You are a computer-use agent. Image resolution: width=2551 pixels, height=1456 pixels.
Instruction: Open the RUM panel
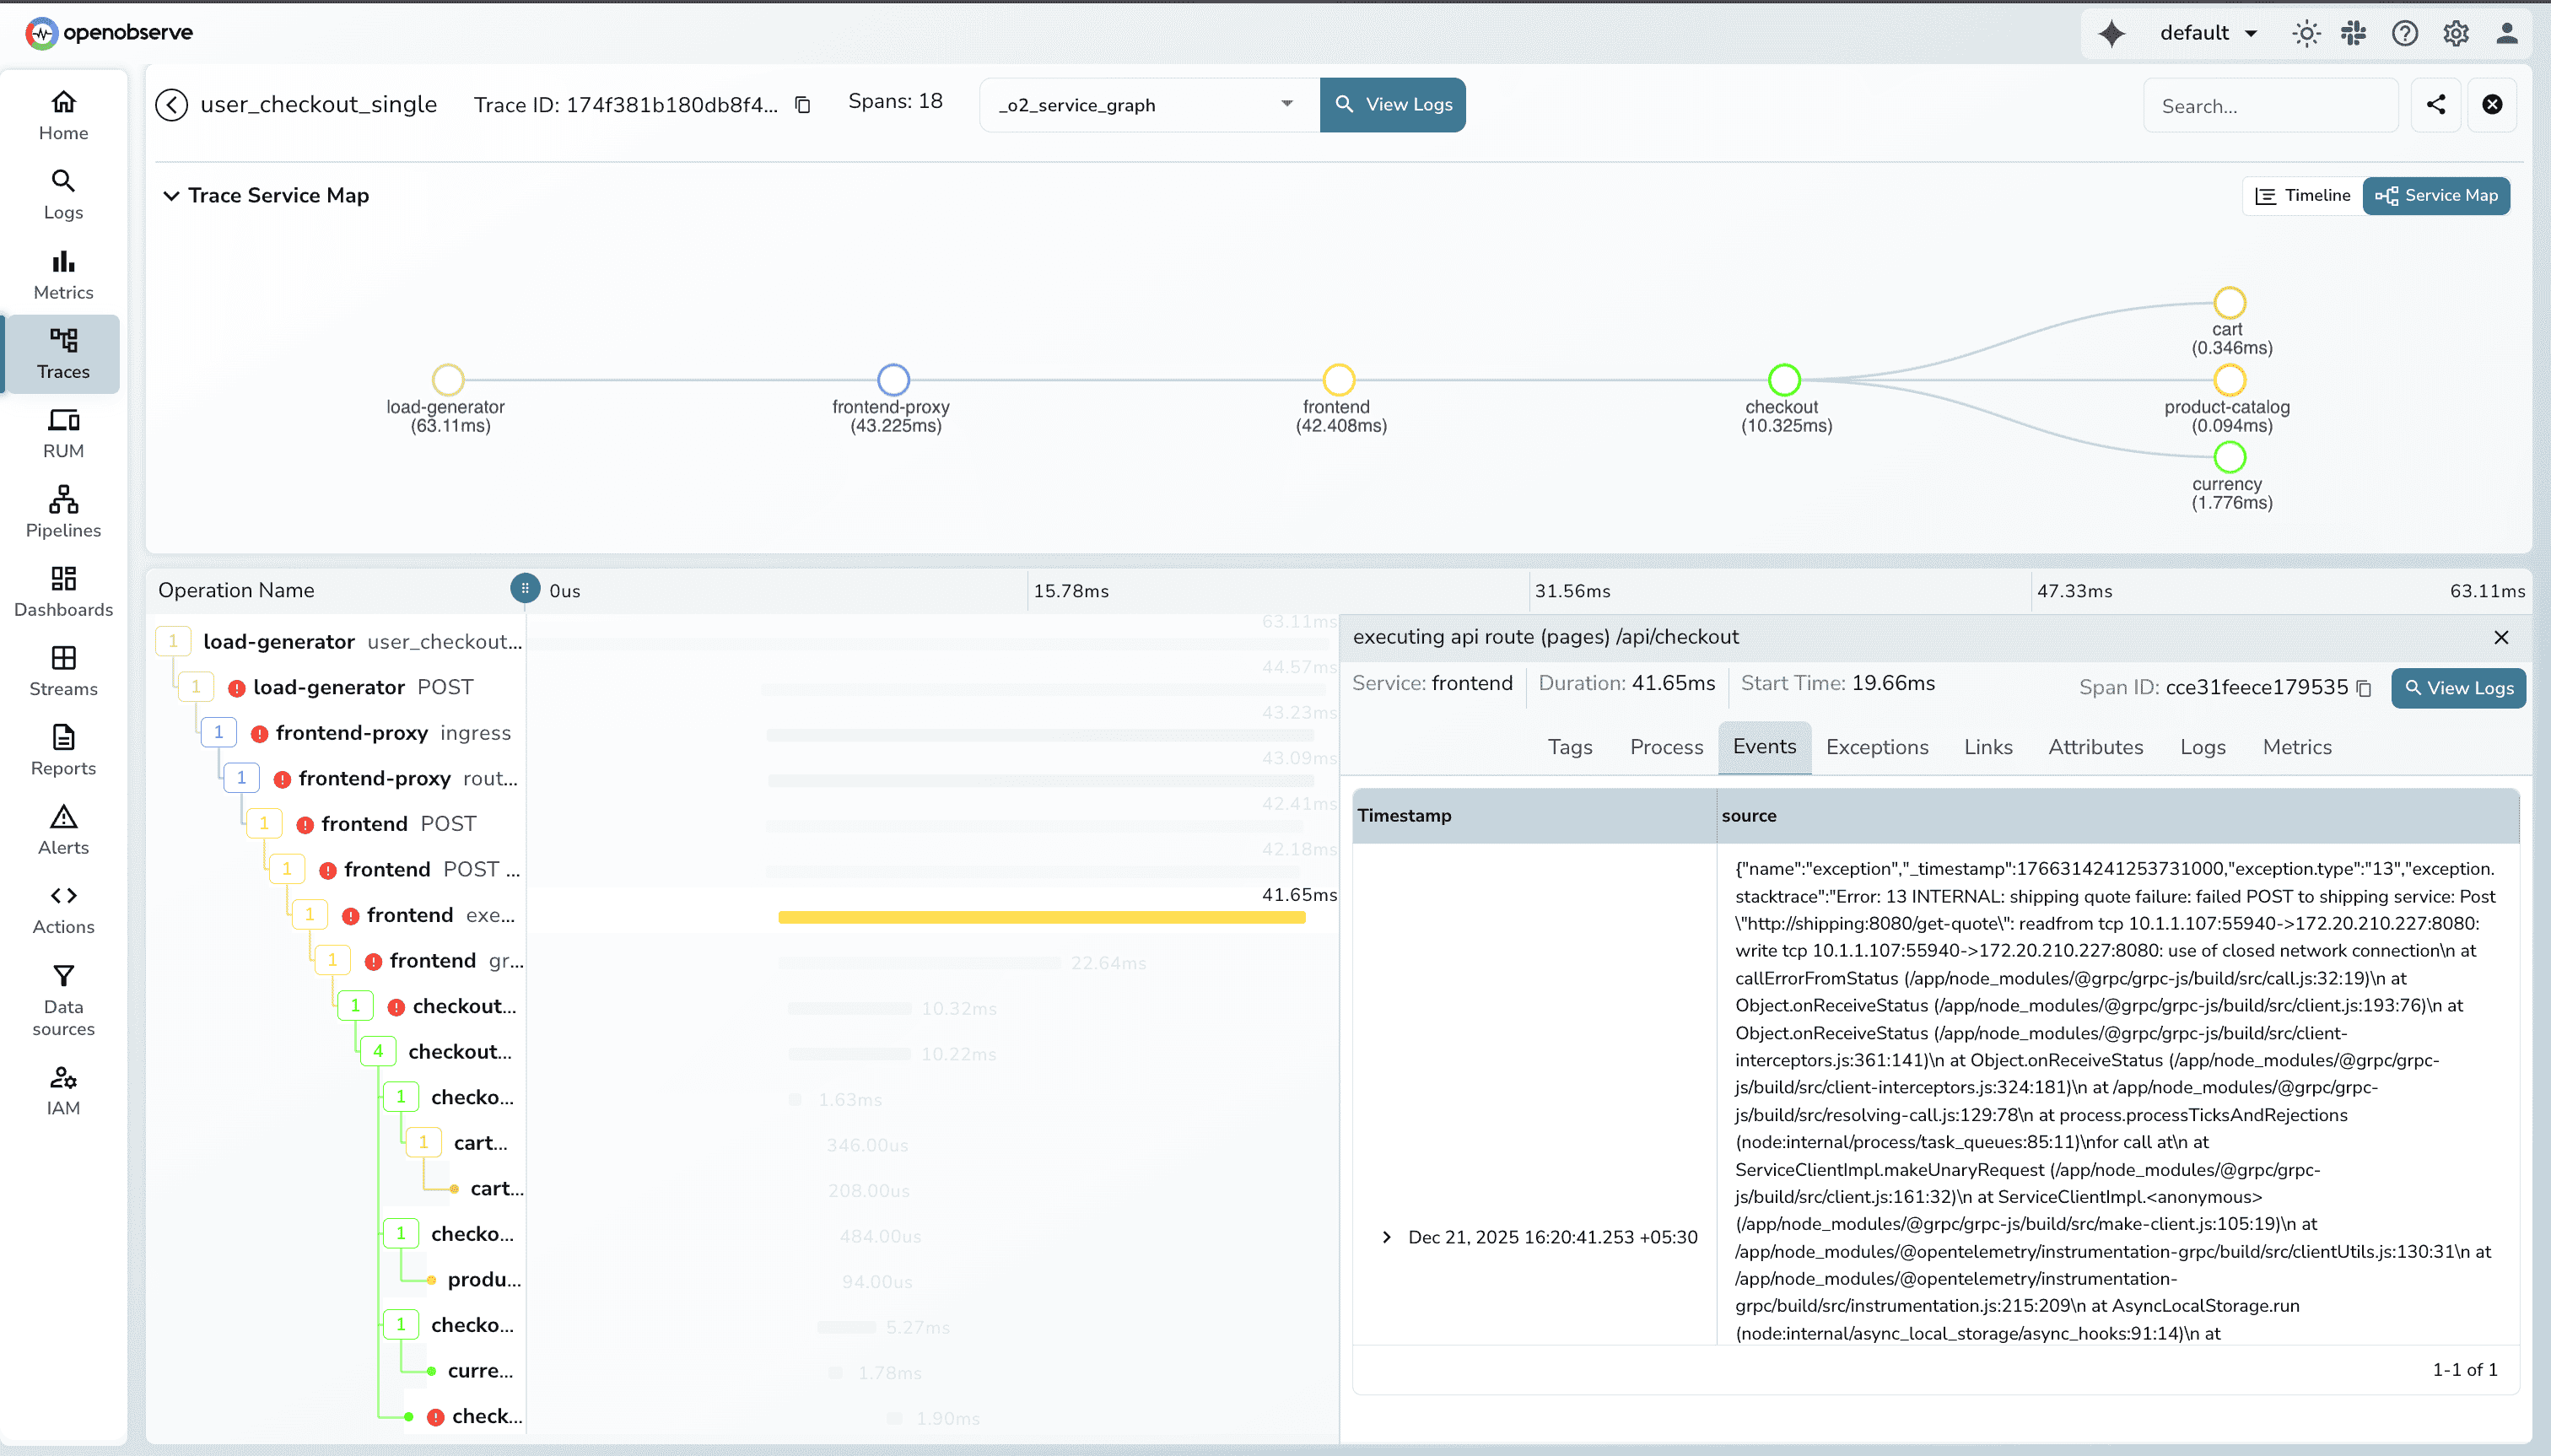point(62,432)
